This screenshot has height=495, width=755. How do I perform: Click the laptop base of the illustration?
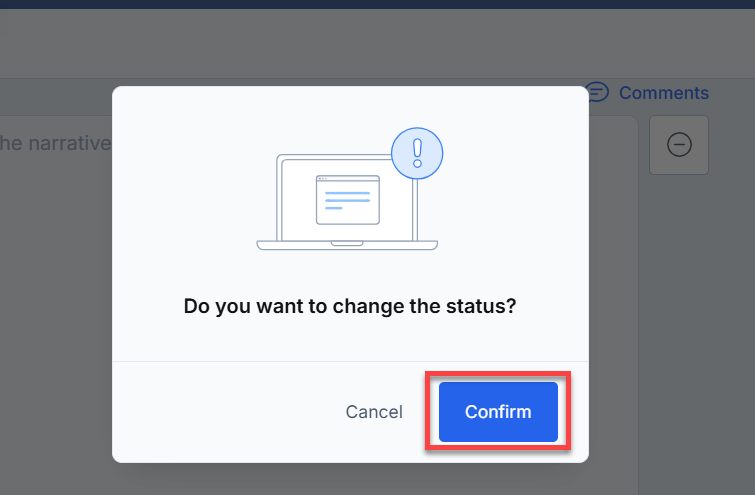click(x=347, y=245)
